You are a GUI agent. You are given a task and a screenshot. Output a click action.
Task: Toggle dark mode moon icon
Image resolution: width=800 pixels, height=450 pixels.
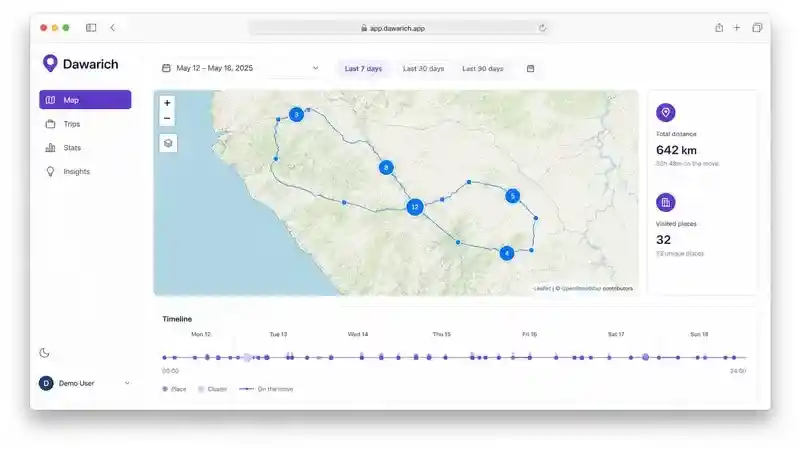(44, 353)
